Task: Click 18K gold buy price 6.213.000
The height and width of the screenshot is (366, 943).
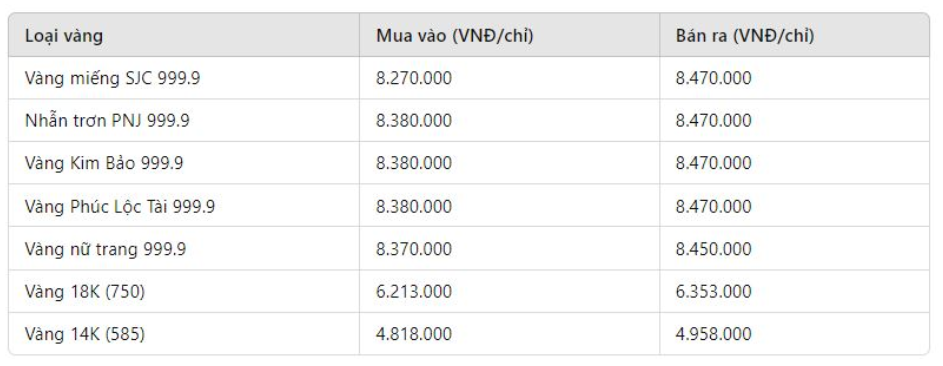Action: pos(414,291)
